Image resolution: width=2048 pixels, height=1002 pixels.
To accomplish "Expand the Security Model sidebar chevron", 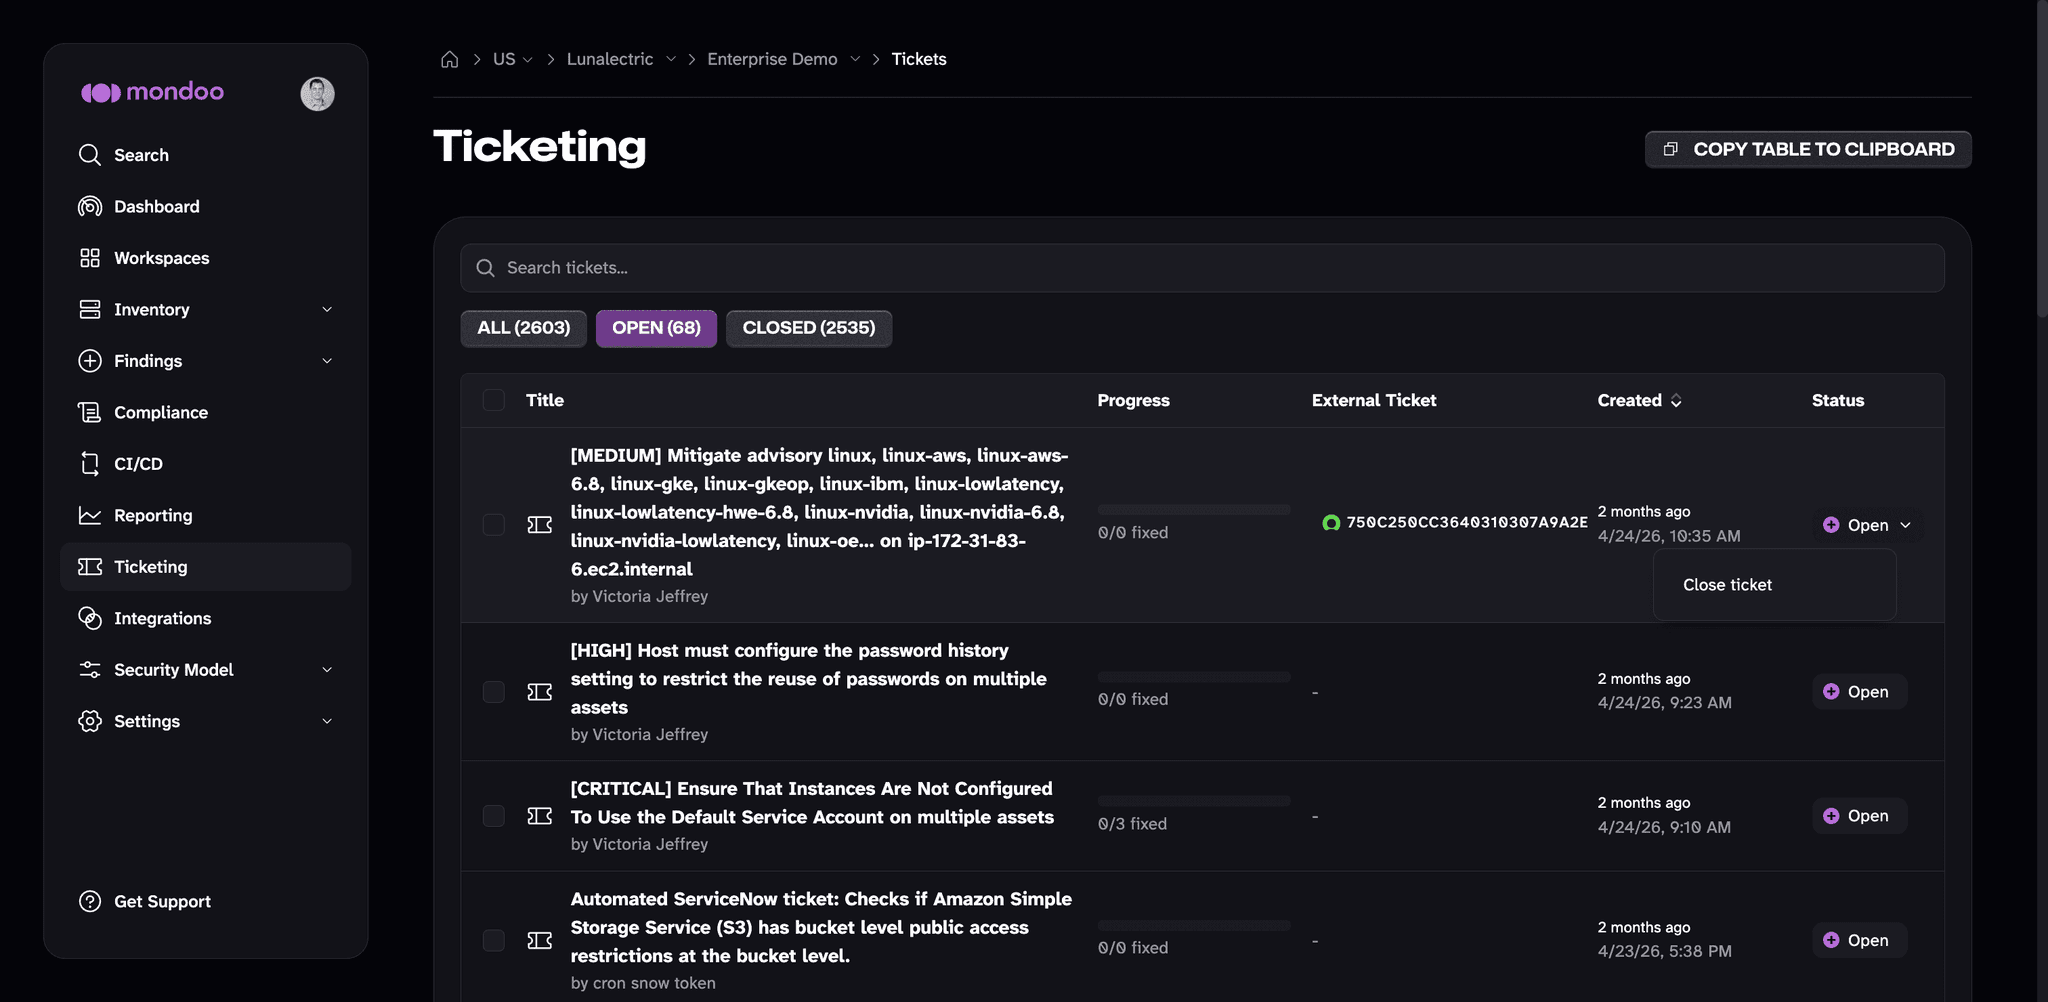I will point(327,670).
